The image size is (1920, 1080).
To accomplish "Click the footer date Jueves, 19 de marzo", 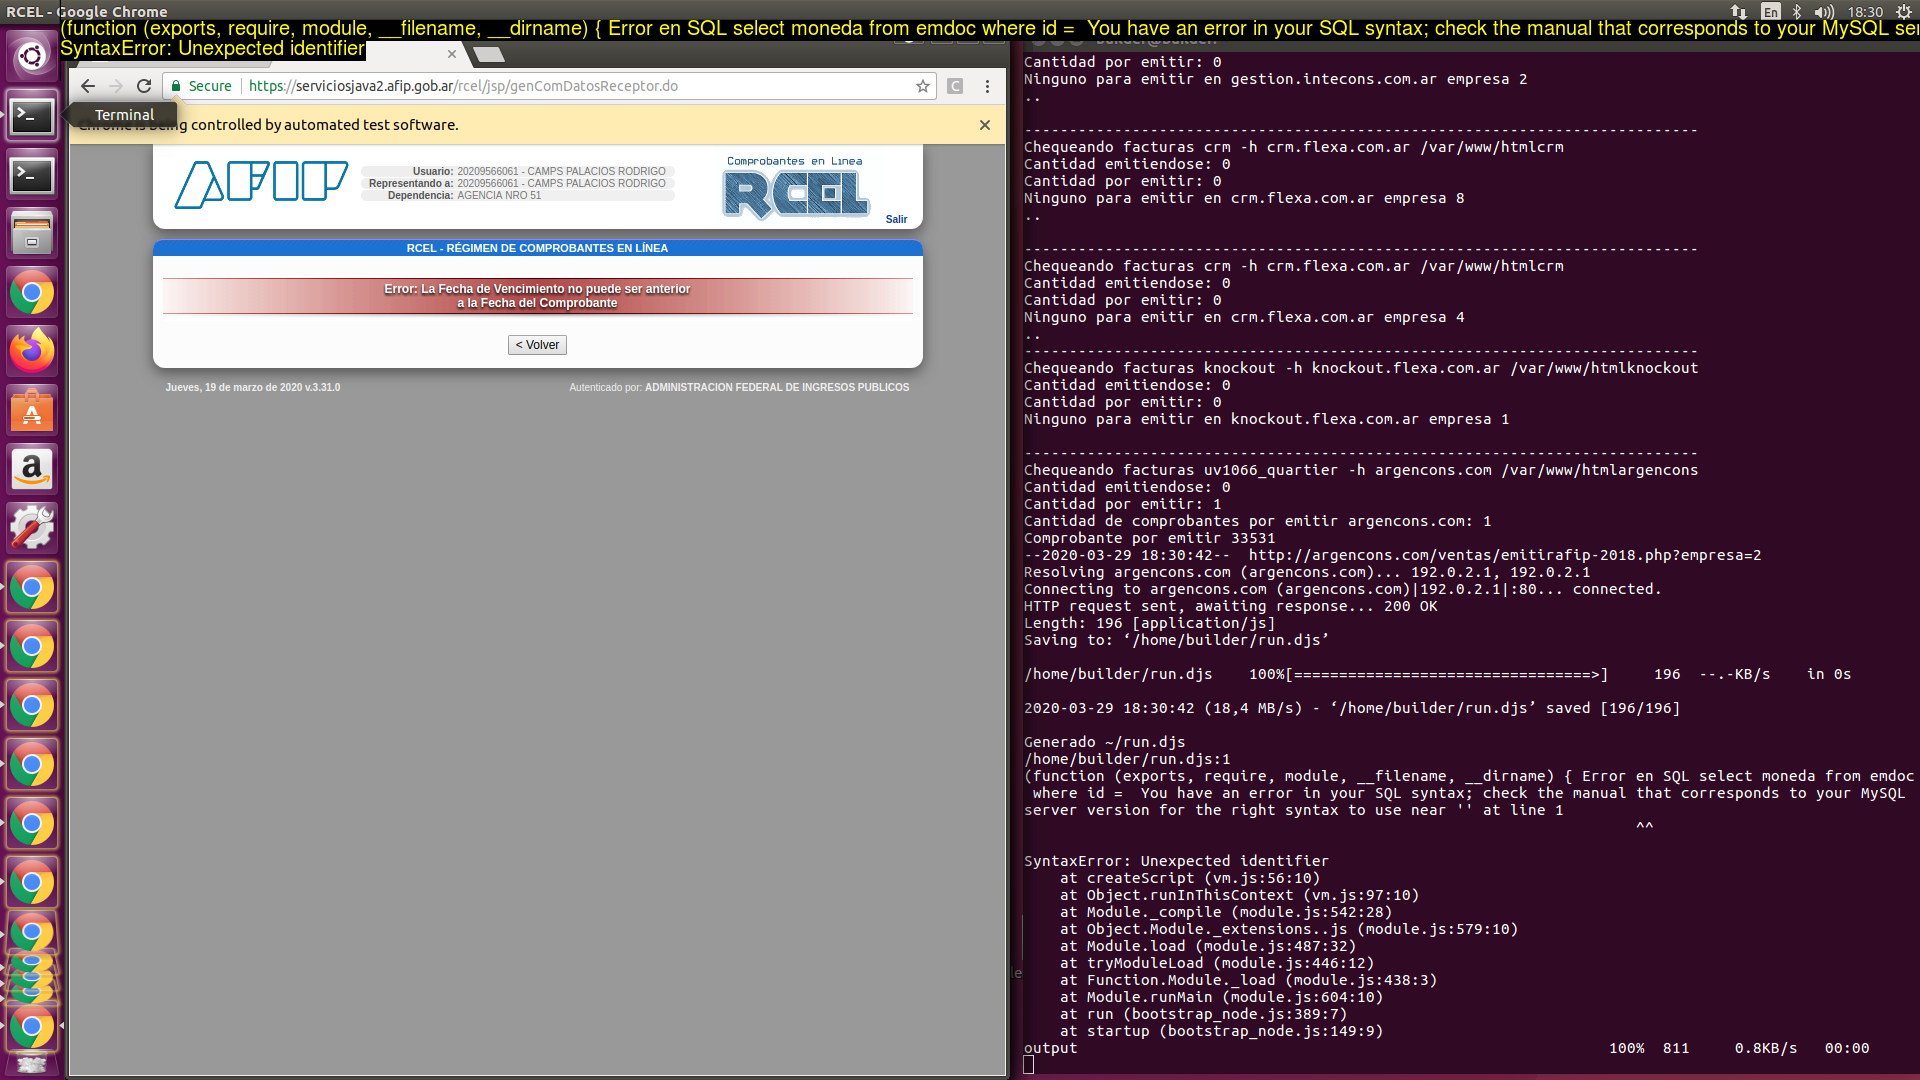I will click(253, 388).
